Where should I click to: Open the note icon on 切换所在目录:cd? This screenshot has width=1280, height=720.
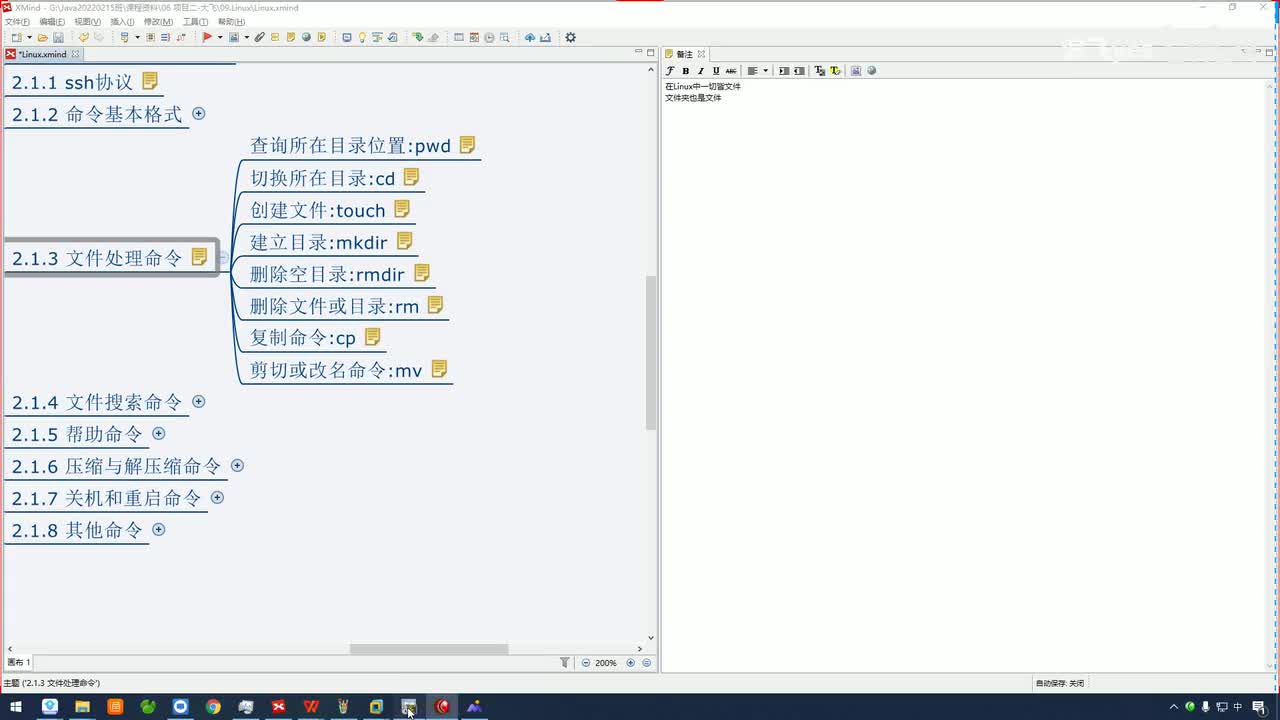[x=410, y=177]
